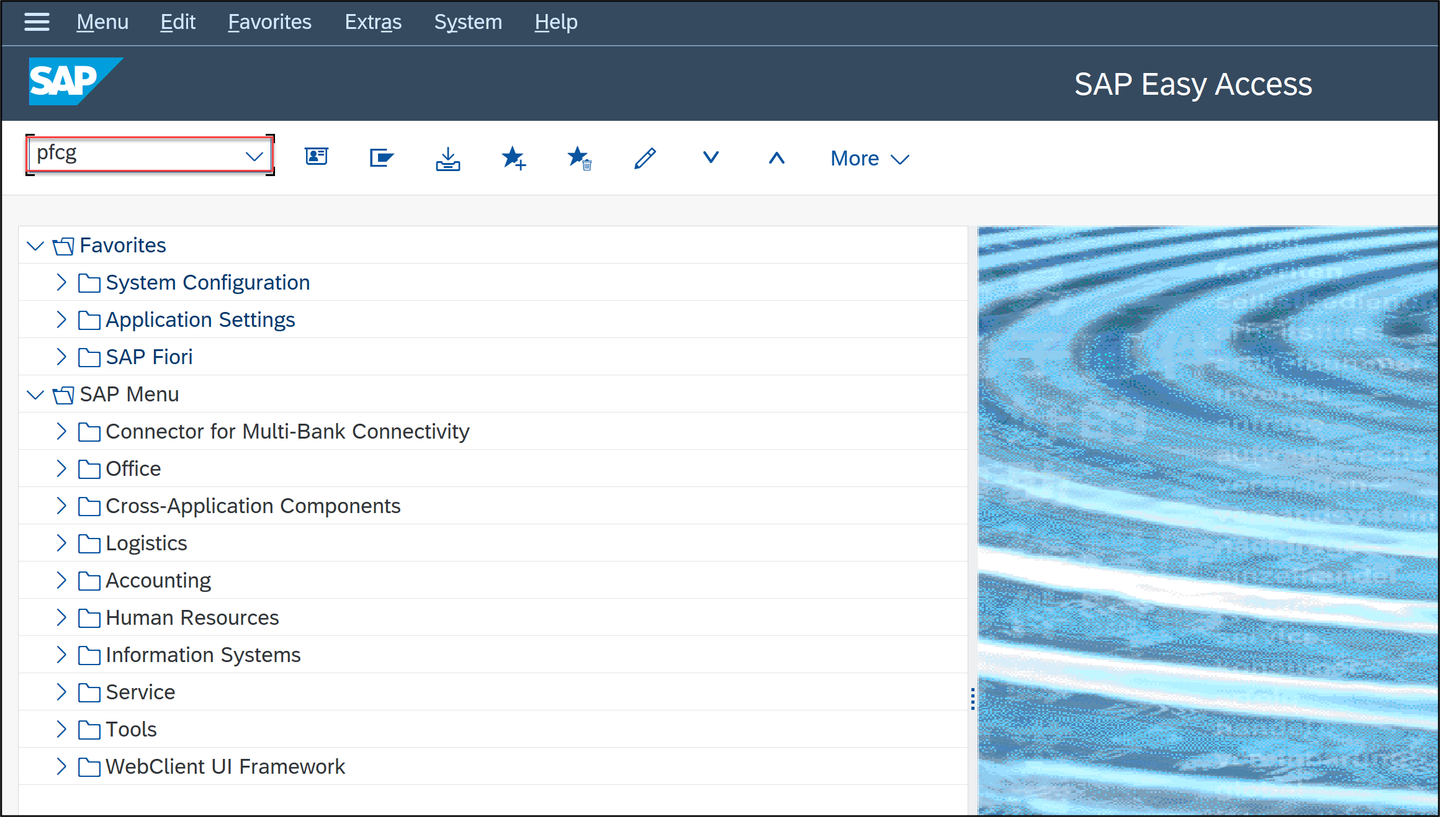This screenshot has width=1440, height=817.
Task: Expand the Information Systems node
Action: click(61, 655)
